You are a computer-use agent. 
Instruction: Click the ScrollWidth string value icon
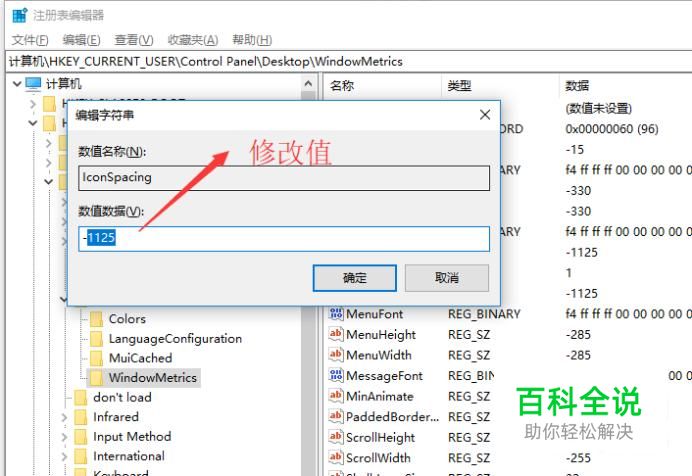[x=335, y=457]
